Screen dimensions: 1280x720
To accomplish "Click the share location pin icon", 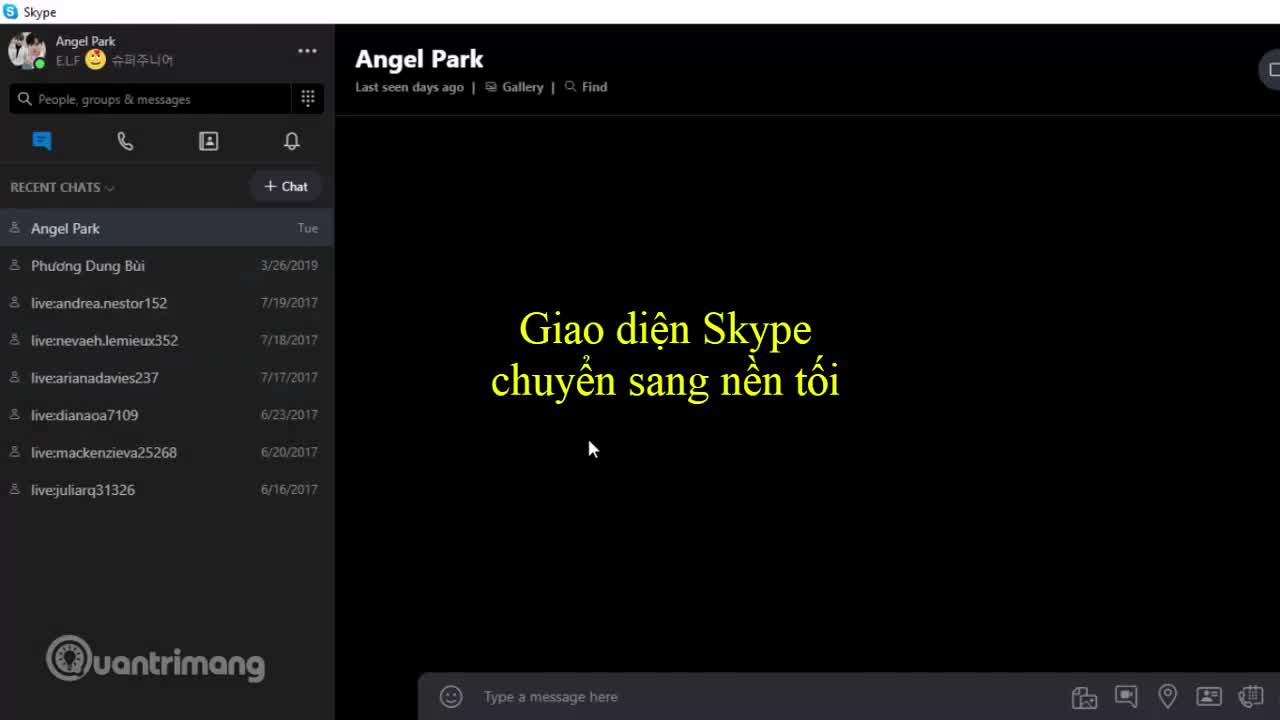I will pyautogui.click(x=1167, y=696).
